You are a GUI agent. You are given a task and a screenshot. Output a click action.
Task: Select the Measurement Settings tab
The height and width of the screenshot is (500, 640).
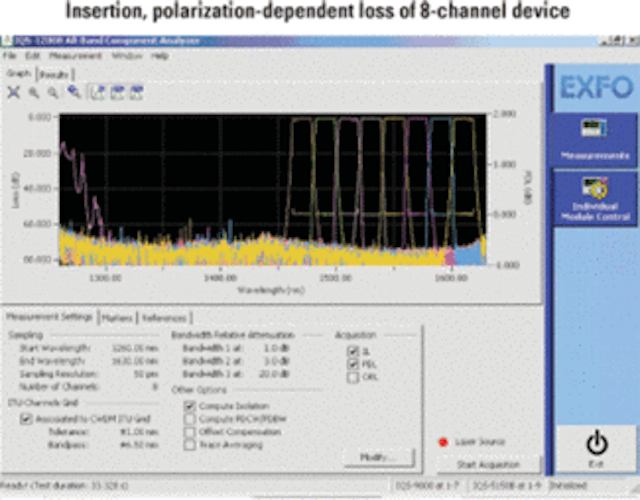(x=49, y=317)
